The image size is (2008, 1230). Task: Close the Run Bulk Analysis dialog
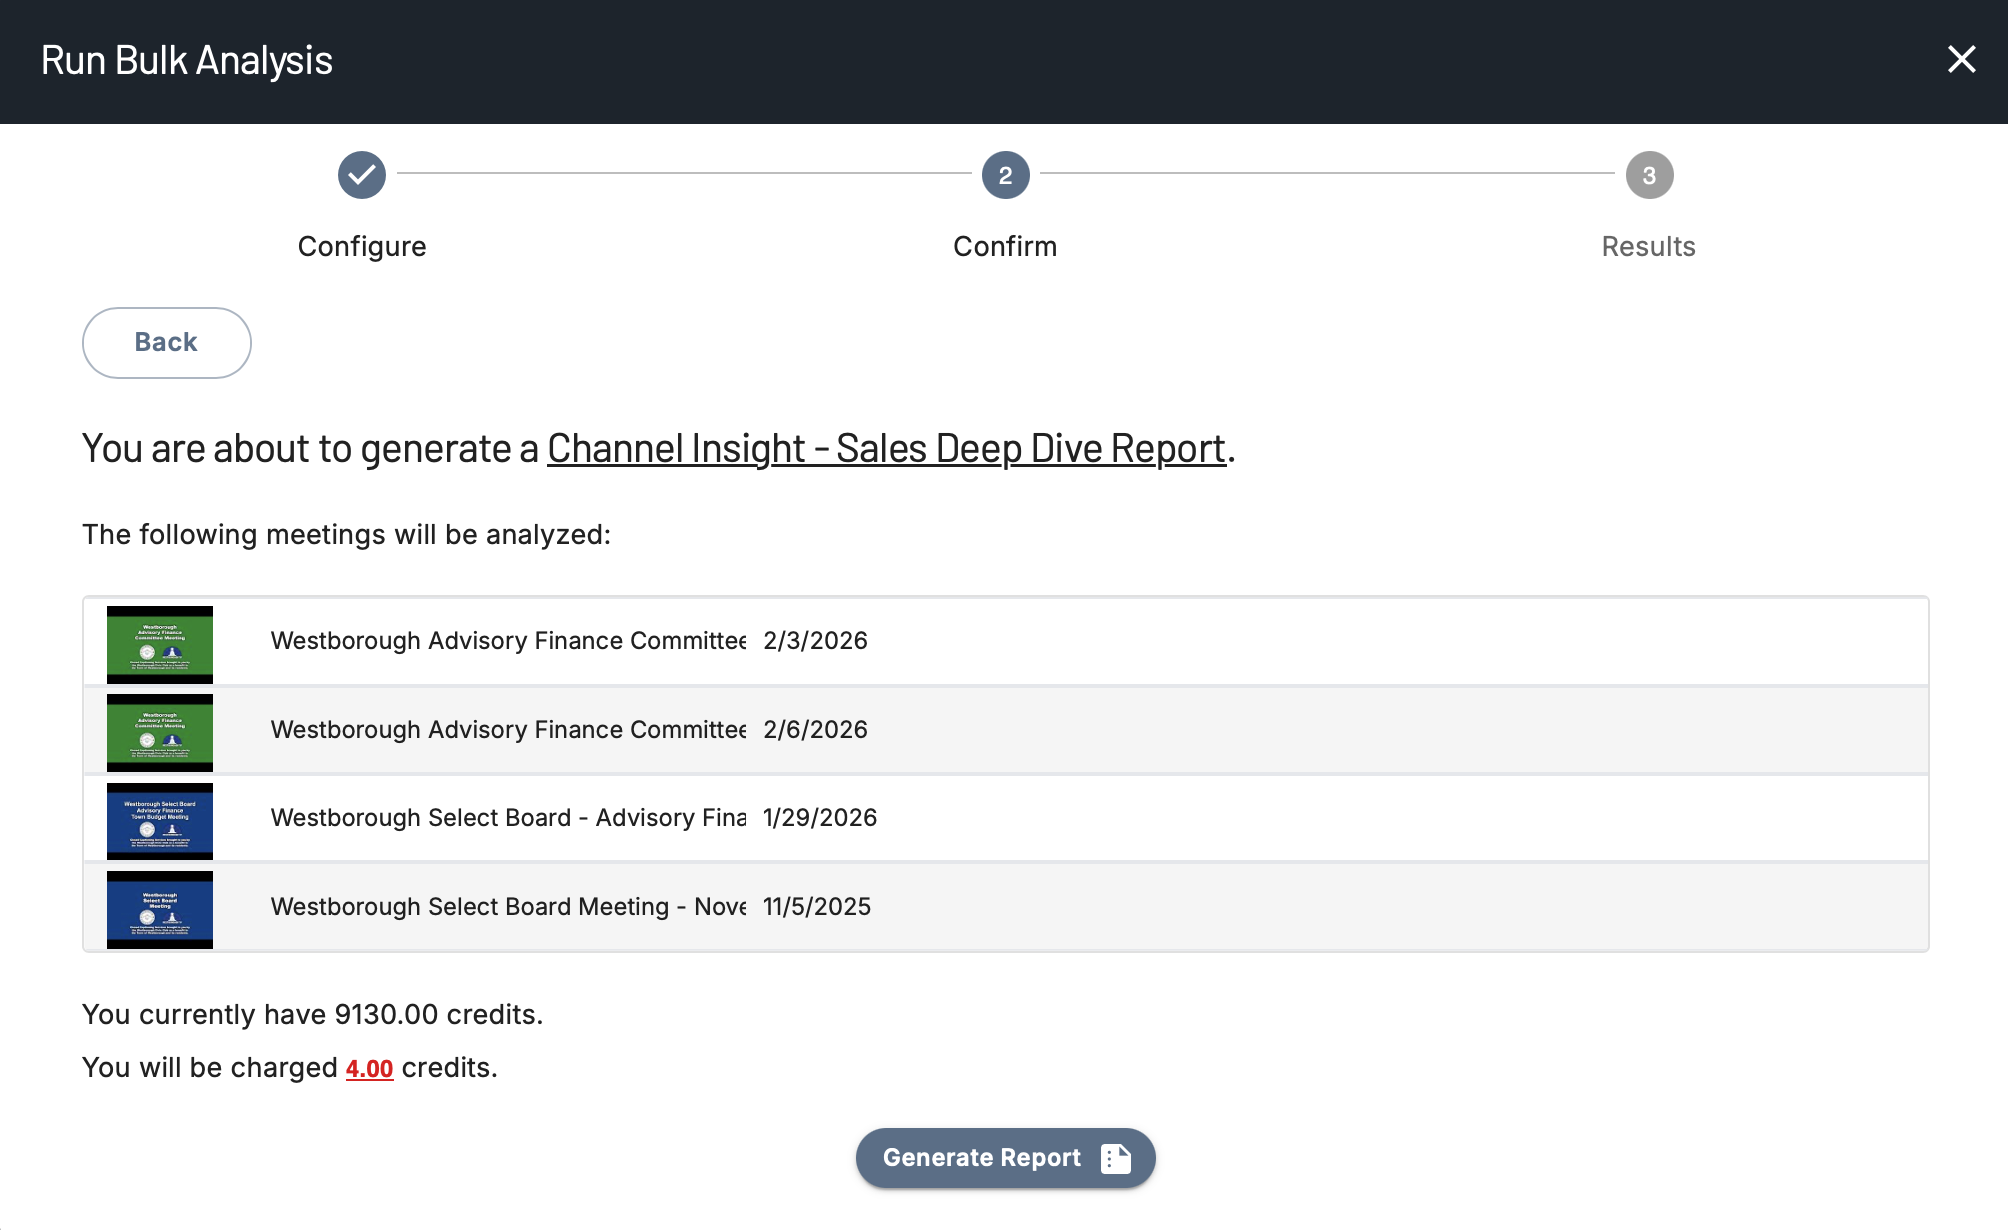[x=1961, y=60]
